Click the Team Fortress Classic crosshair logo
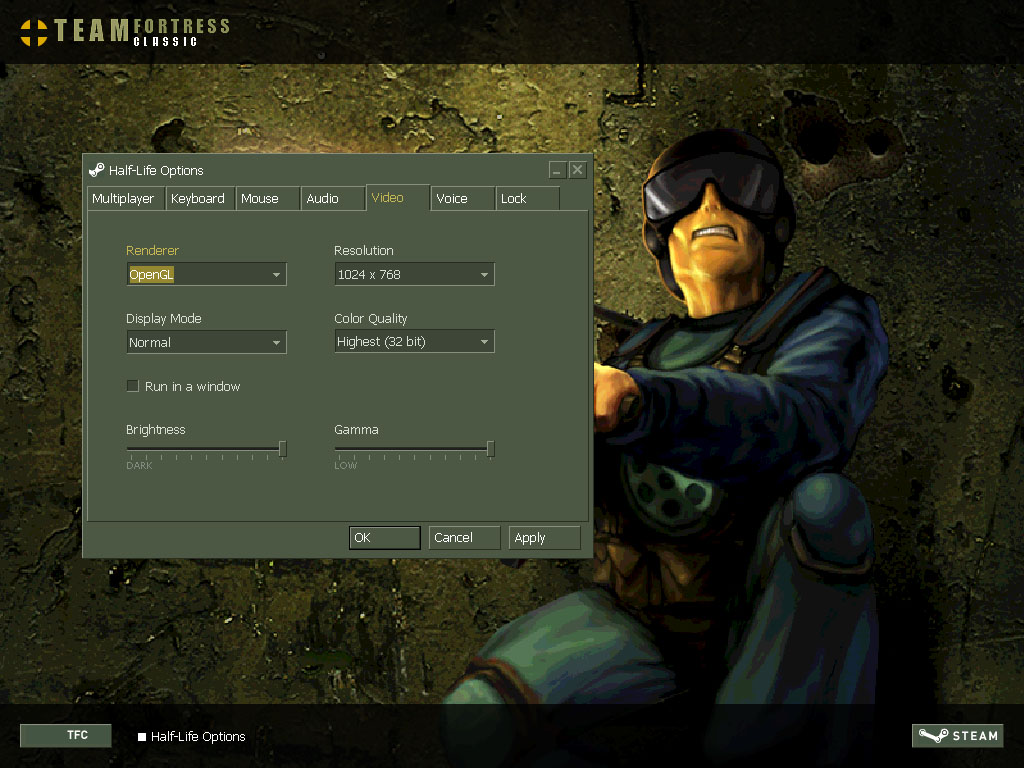Screen dimensions: 1024x768 34,33
